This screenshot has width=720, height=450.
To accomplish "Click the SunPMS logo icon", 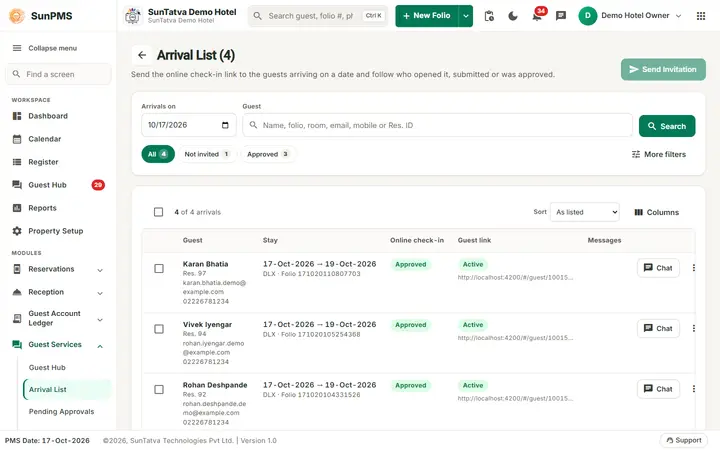I will 17,16.
